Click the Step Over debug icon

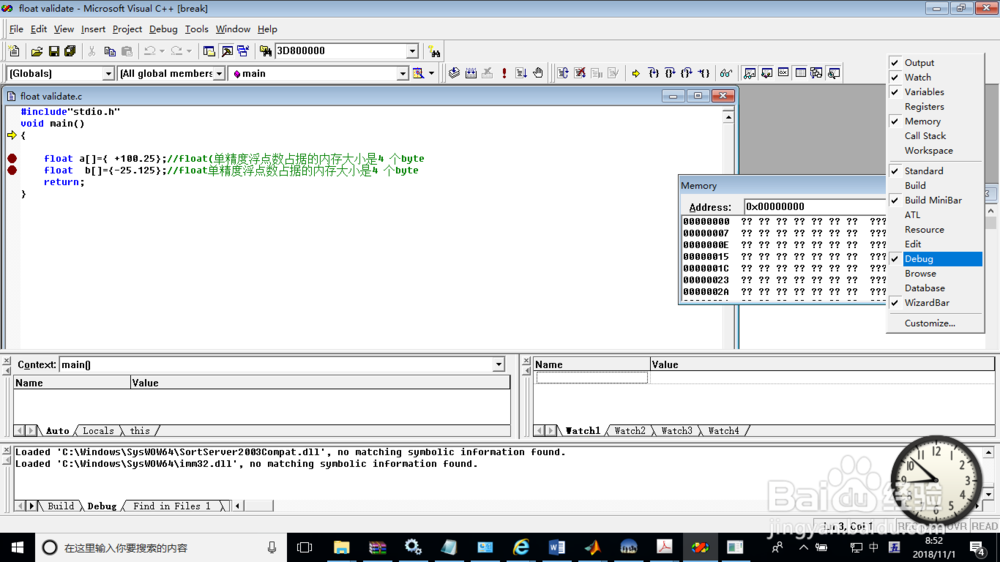coord(670,73)
